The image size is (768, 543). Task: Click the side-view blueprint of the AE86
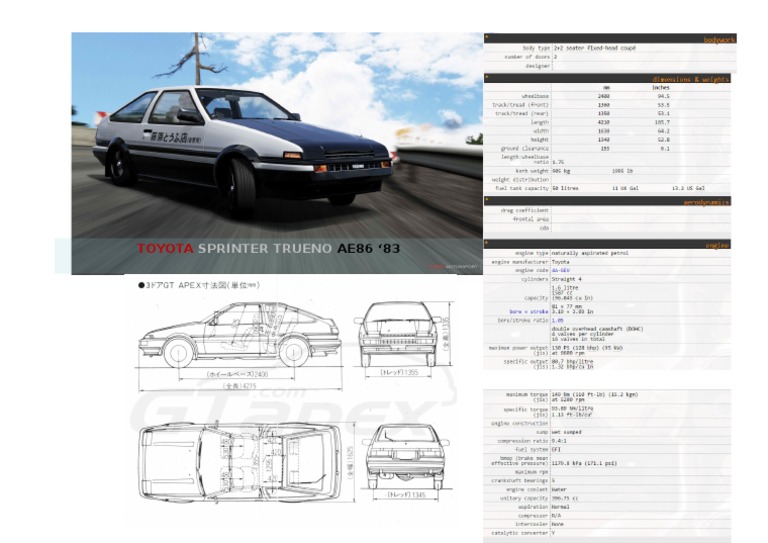click(240, 335)
